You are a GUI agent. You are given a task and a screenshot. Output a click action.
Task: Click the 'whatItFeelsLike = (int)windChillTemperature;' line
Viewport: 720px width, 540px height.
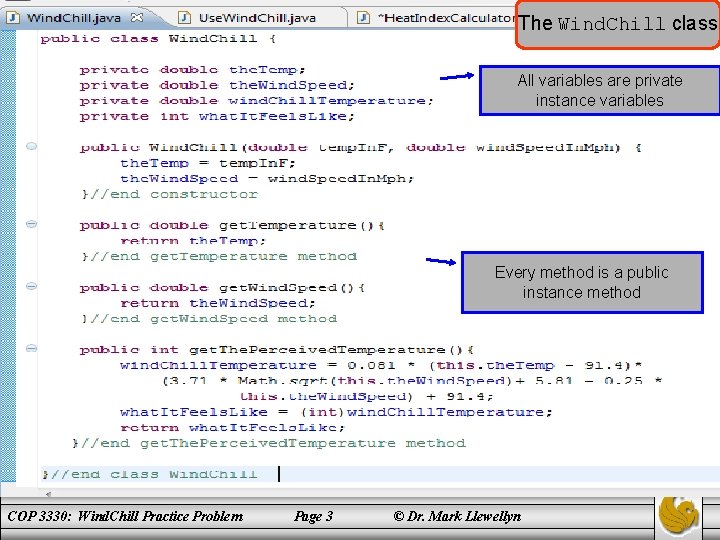point(336,412)
